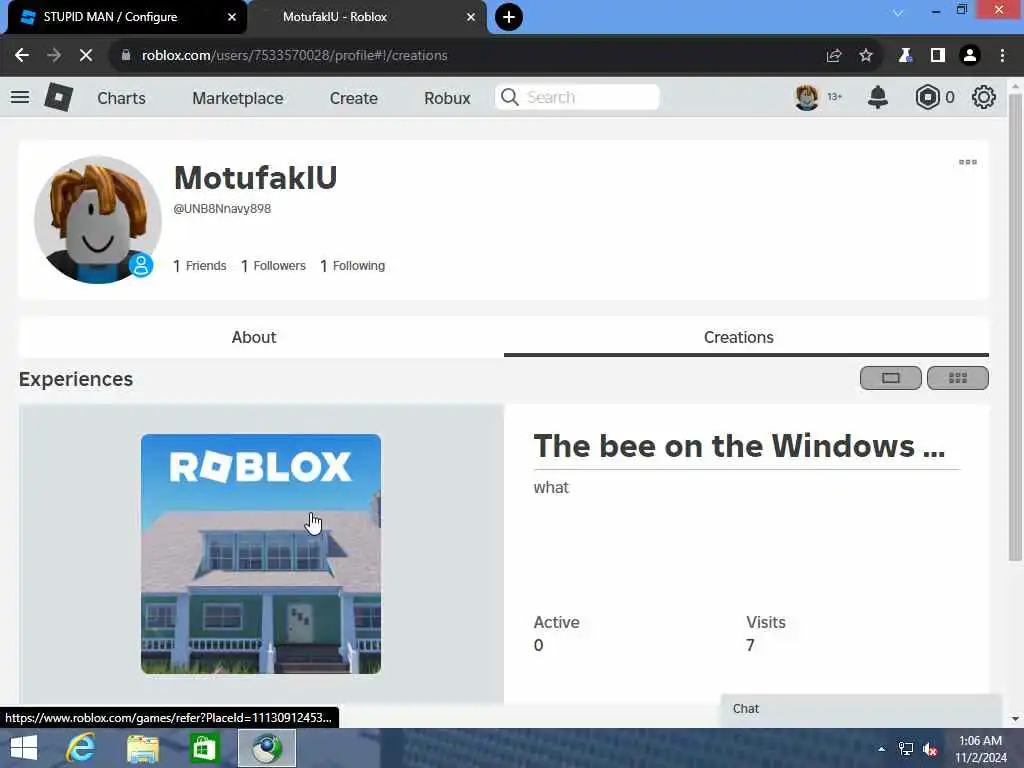Click the experience house thumbnail
Screen dimensions: 1024x768
pyautogui.click(x=261, y=554)
